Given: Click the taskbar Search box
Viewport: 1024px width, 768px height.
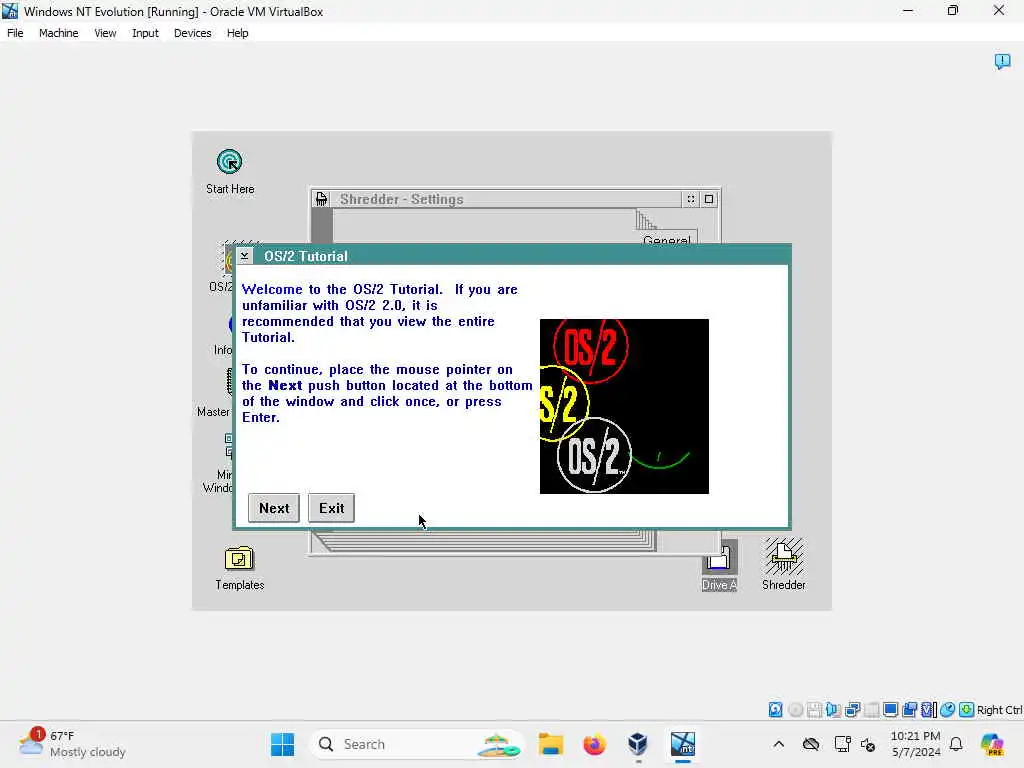Looking at the screenshot, I should [416, 744].
